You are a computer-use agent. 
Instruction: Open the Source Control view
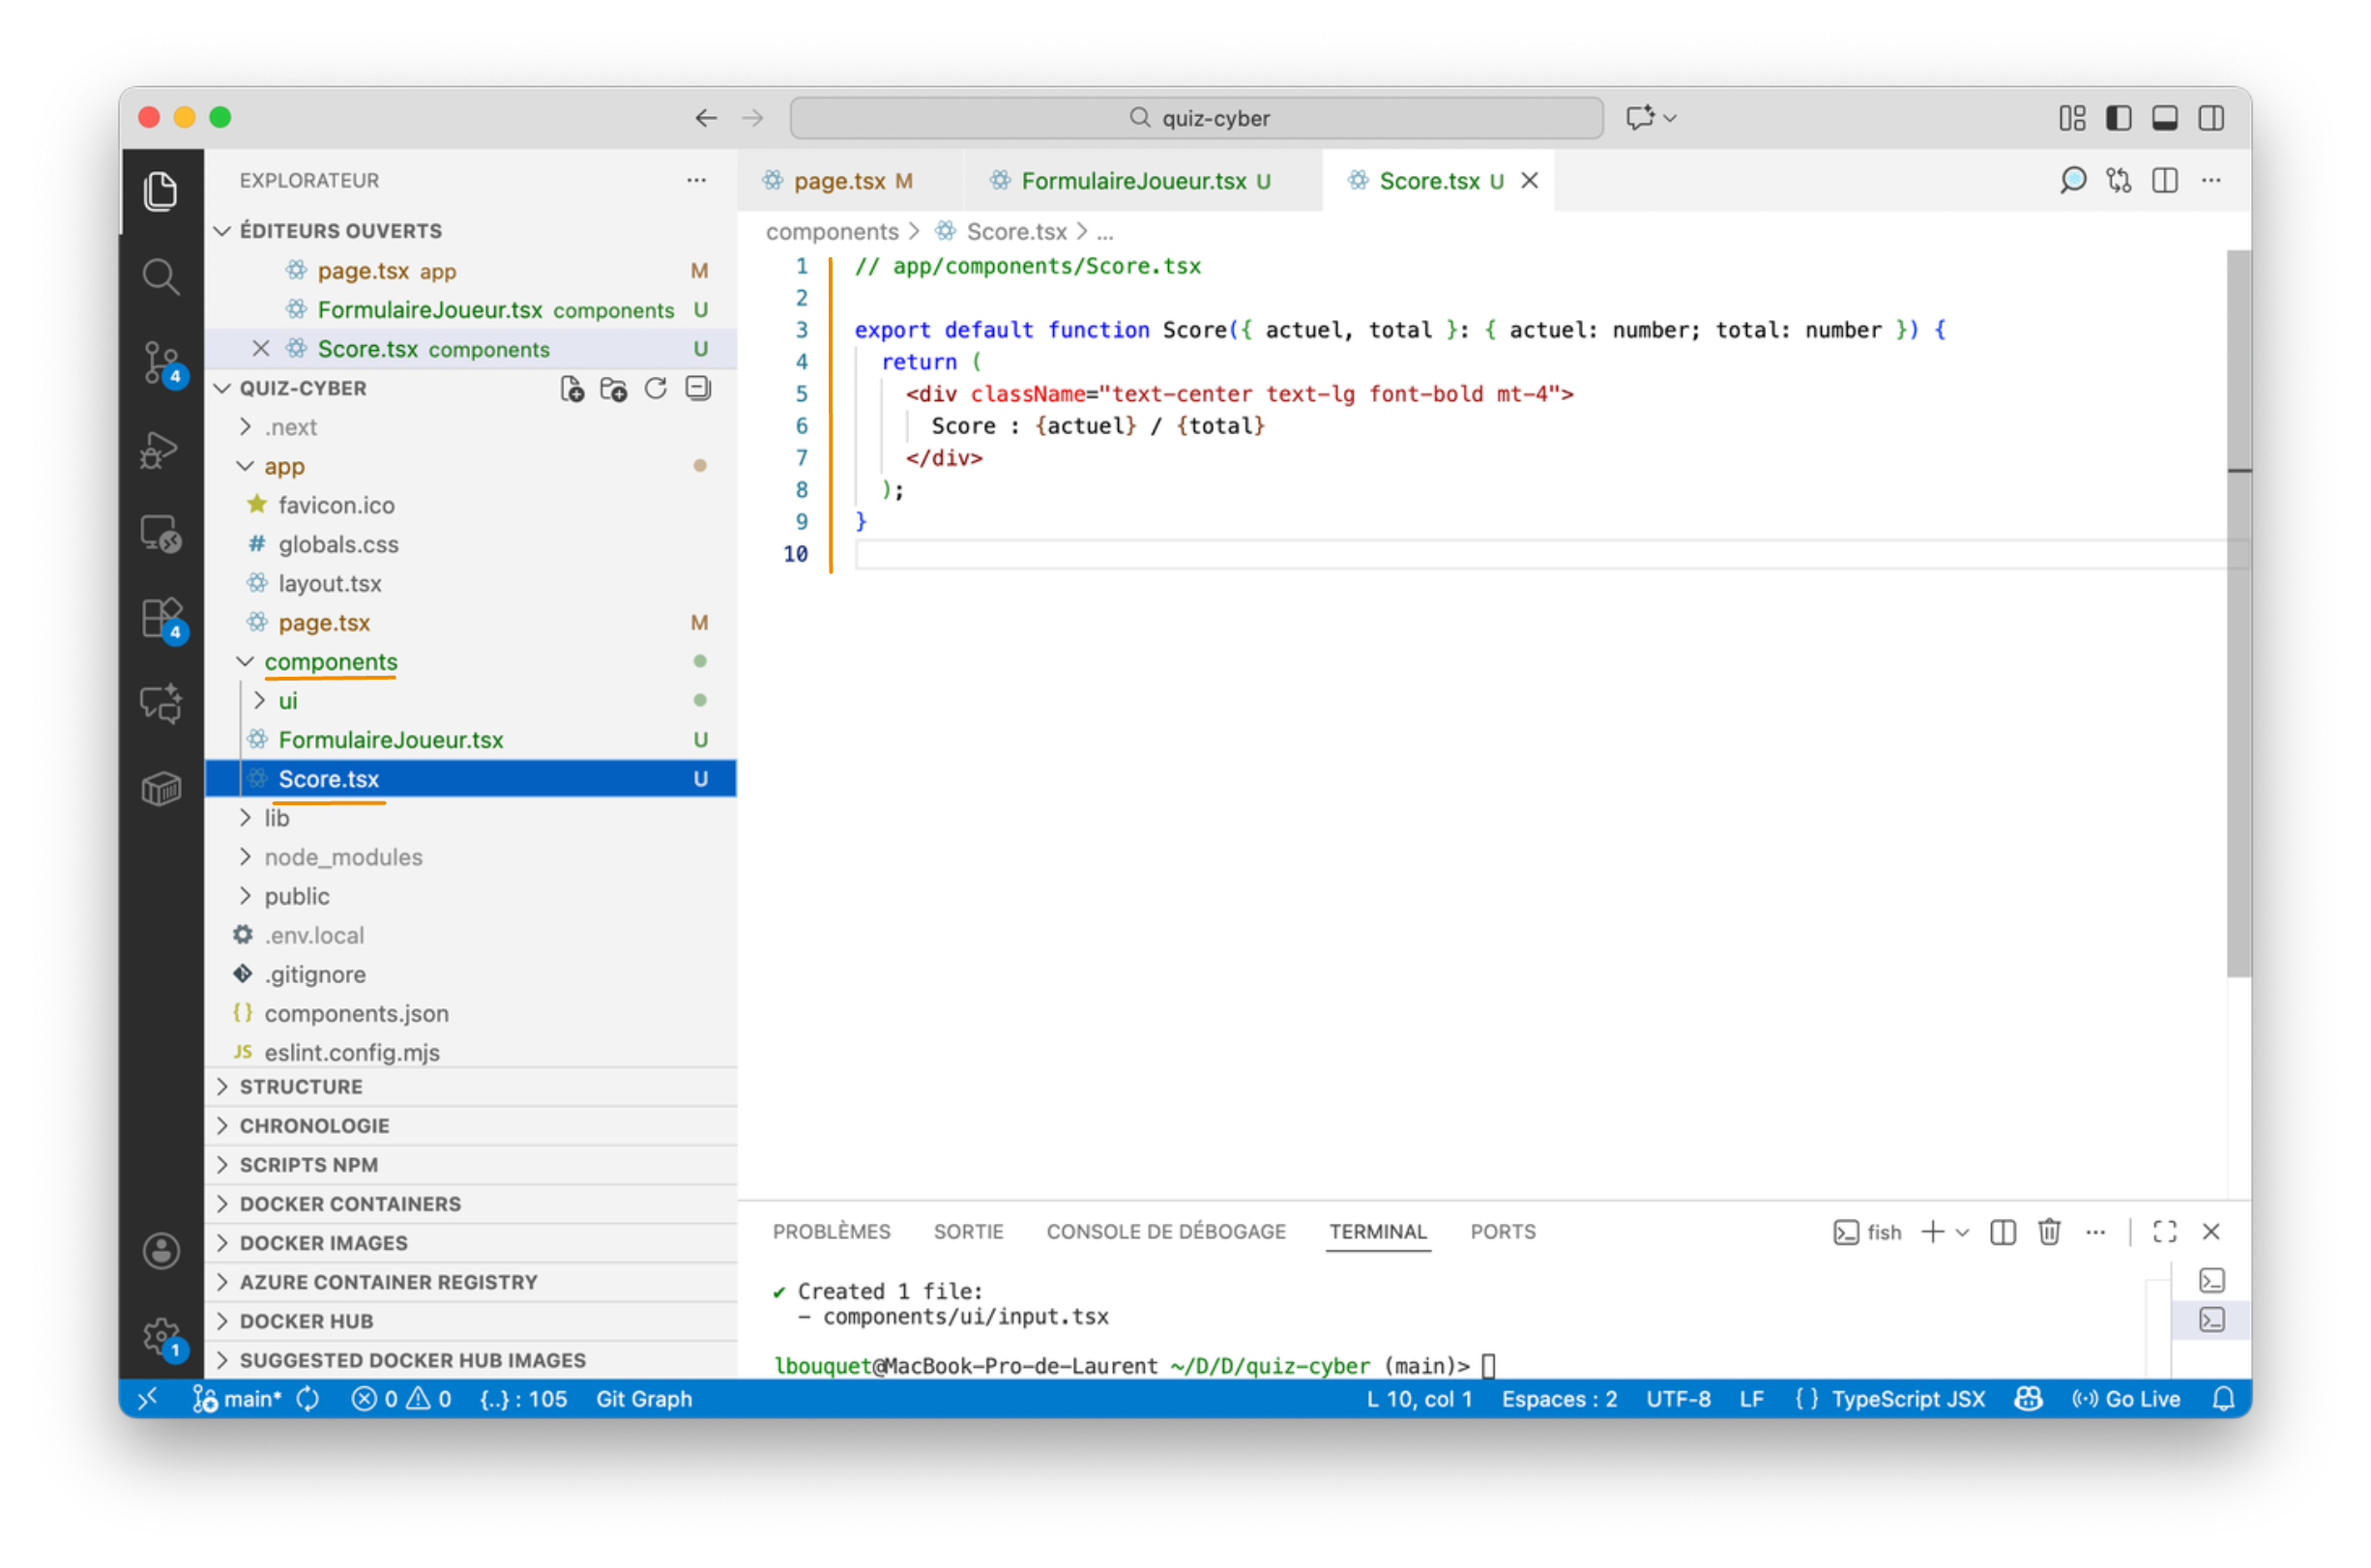[x=160, y=361]
